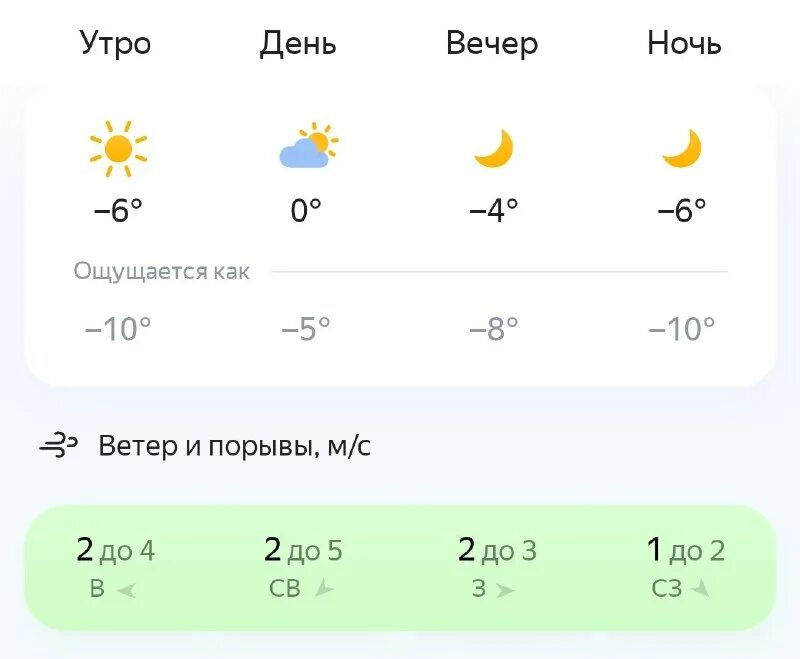The width and height of the screenshot is (800, 659).
Task: Click evening feels-like −8° value
Action: [494, 328]
